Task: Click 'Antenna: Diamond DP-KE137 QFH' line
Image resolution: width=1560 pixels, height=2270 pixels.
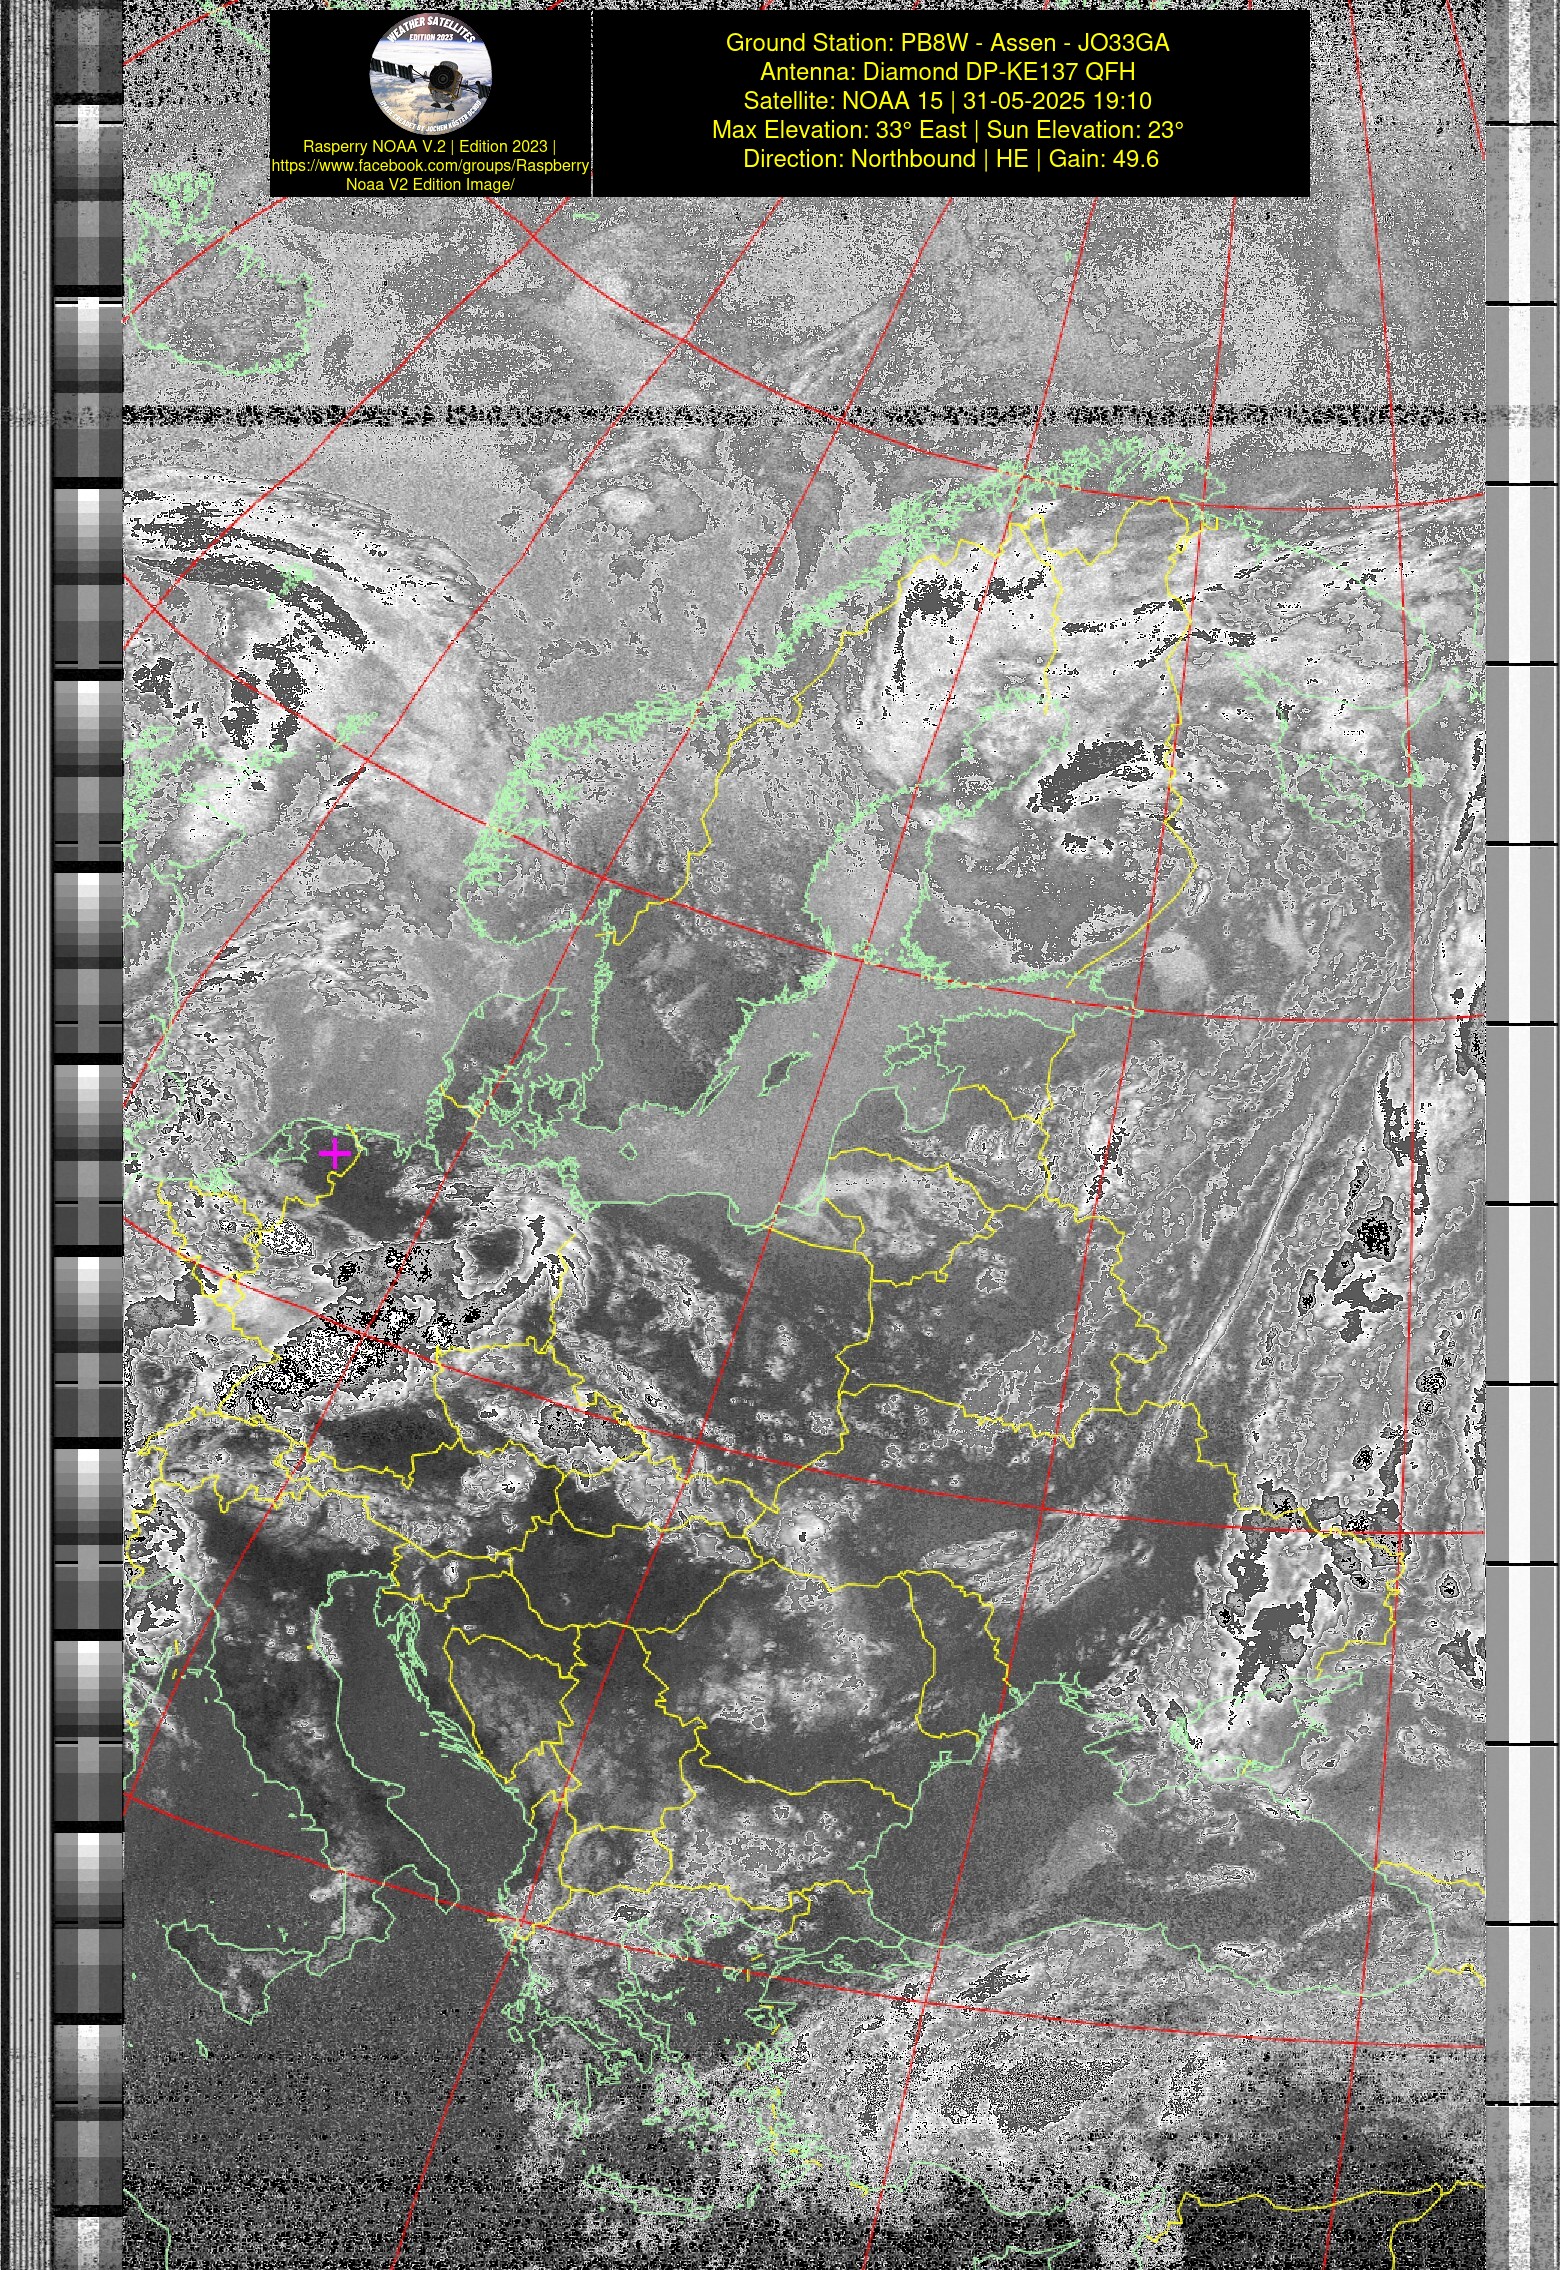Action: tap(948, 72)
